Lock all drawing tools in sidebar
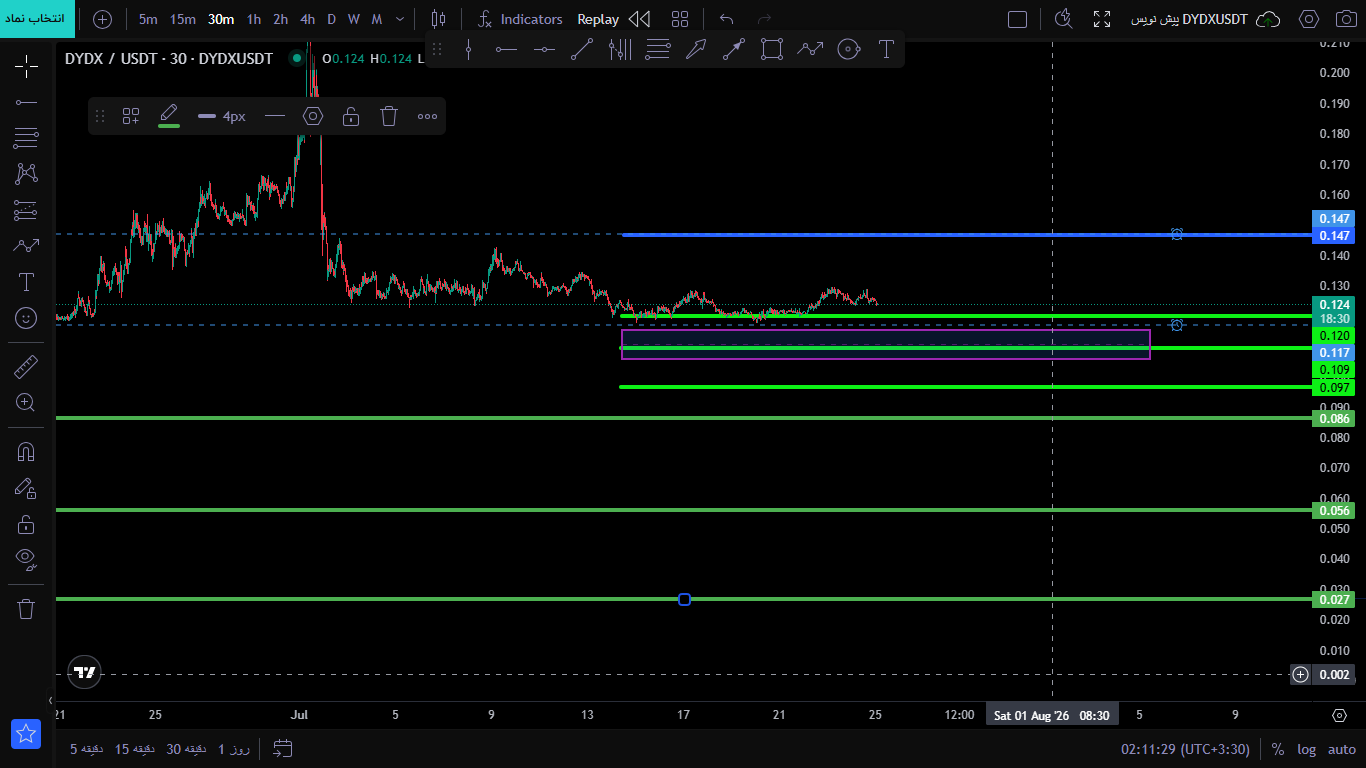 [x=26, y=524]
